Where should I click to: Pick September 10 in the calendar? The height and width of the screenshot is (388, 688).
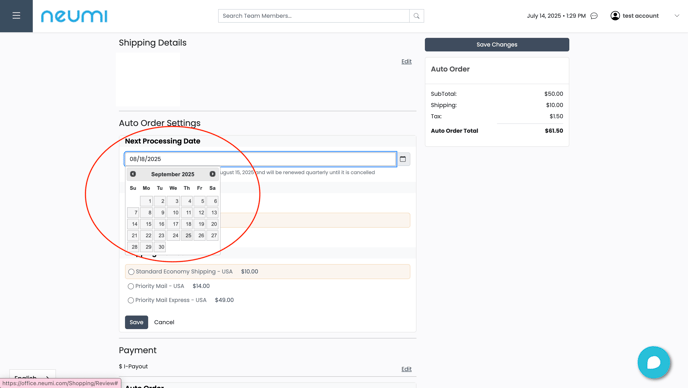coord(173,212)
